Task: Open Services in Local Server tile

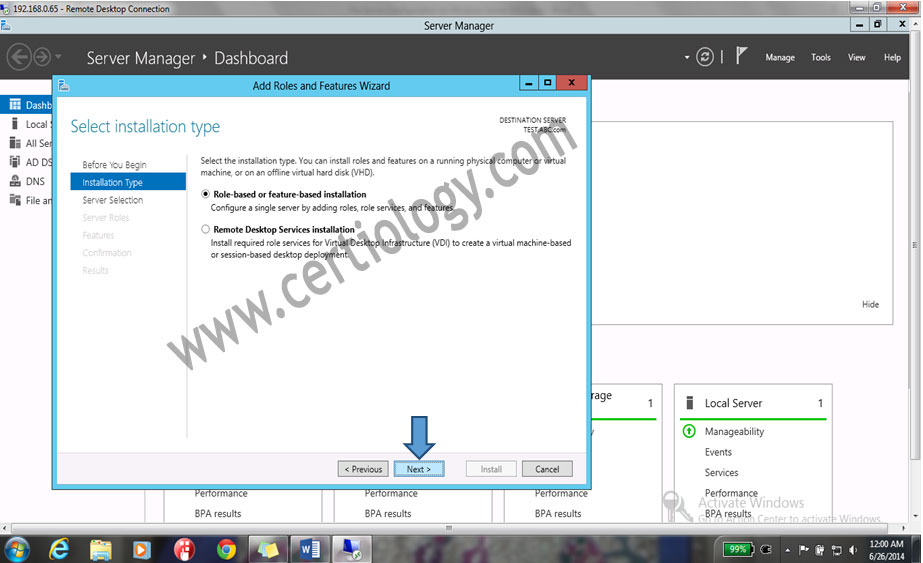Action: pos(721,472)
